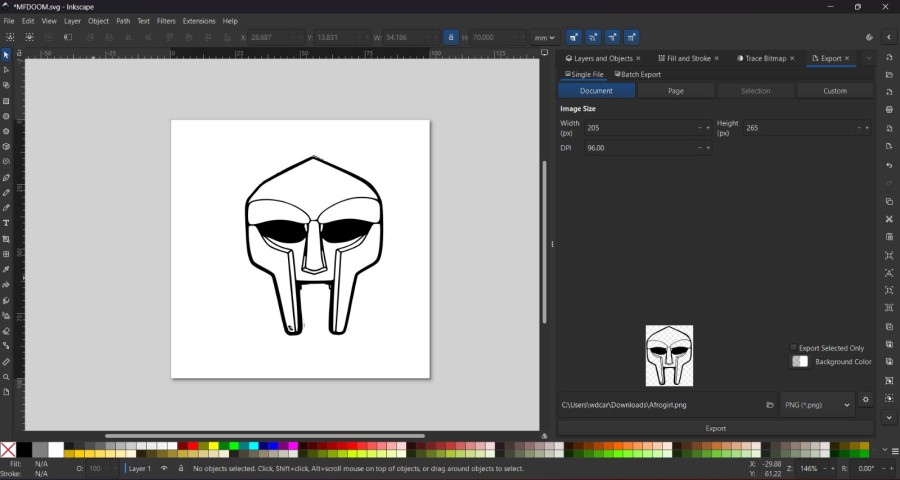Open the mm units dropdown

coord(544,37)
